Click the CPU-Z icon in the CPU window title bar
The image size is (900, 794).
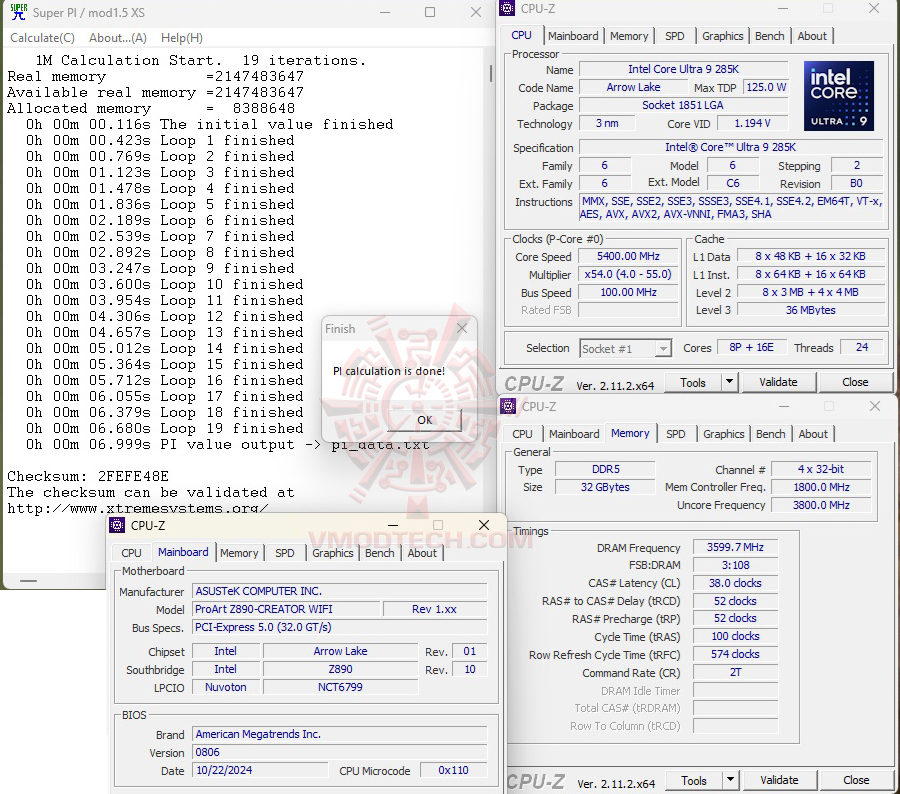(x=507, y=8)
